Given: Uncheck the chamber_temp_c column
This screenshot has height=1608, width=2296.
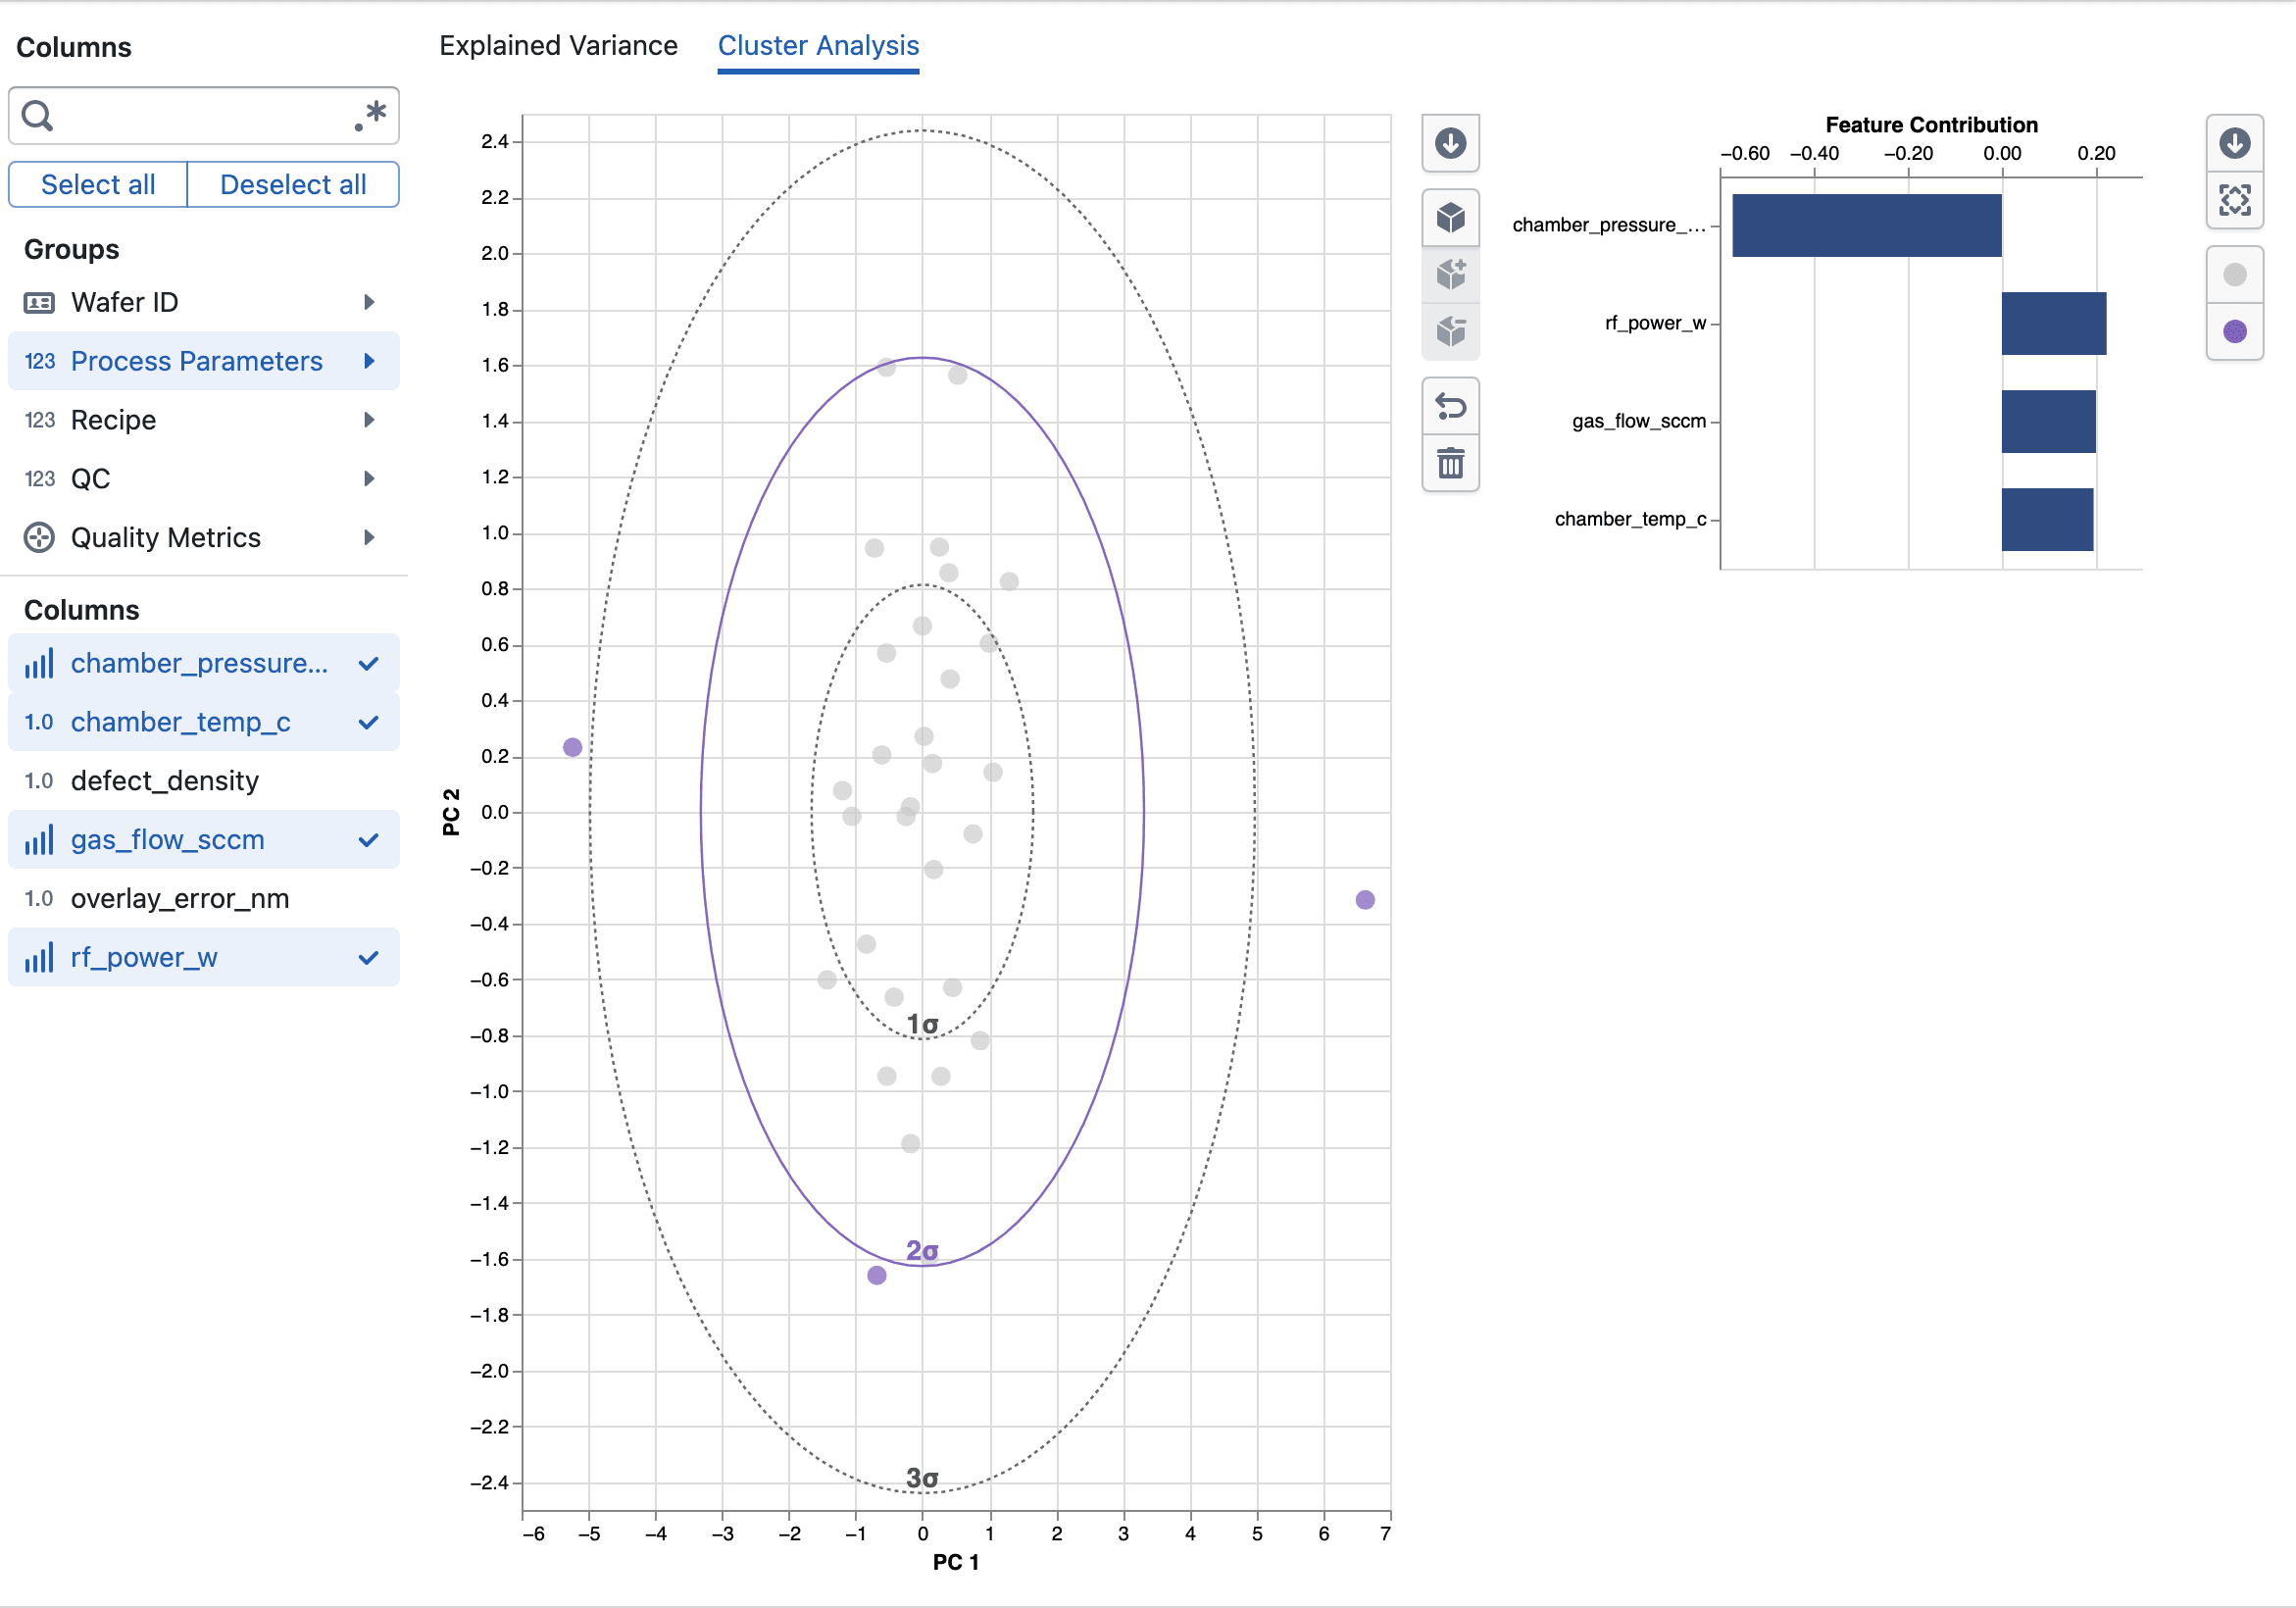Looking at the screenshot, I should (x=204, y=722).
